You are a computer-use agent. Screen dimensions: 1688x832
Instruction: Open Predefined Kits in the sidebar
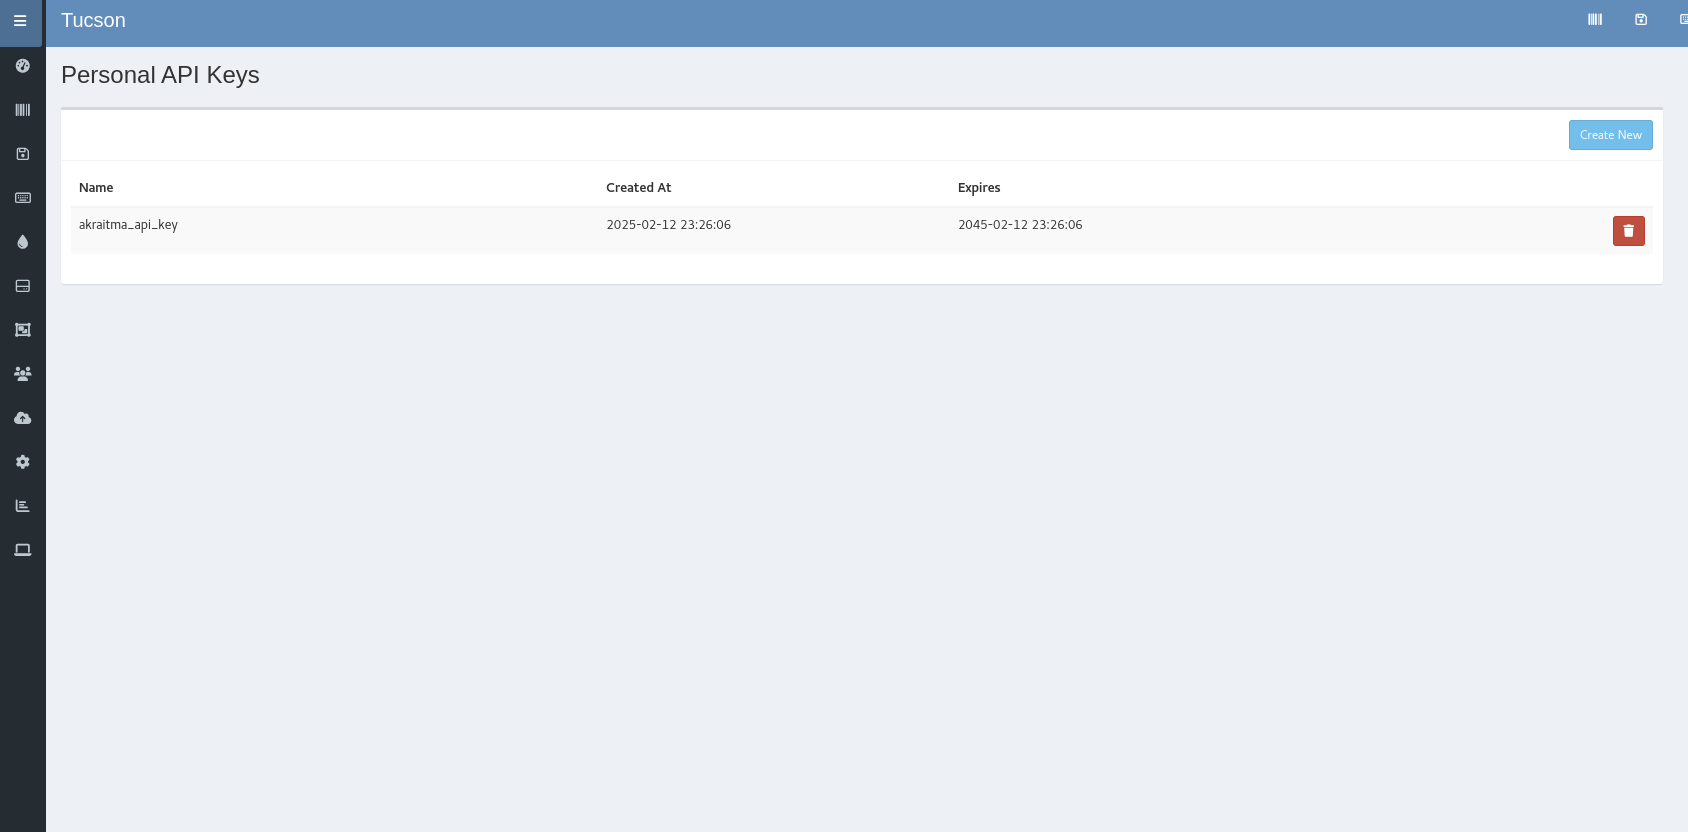(x=22, y=330)
